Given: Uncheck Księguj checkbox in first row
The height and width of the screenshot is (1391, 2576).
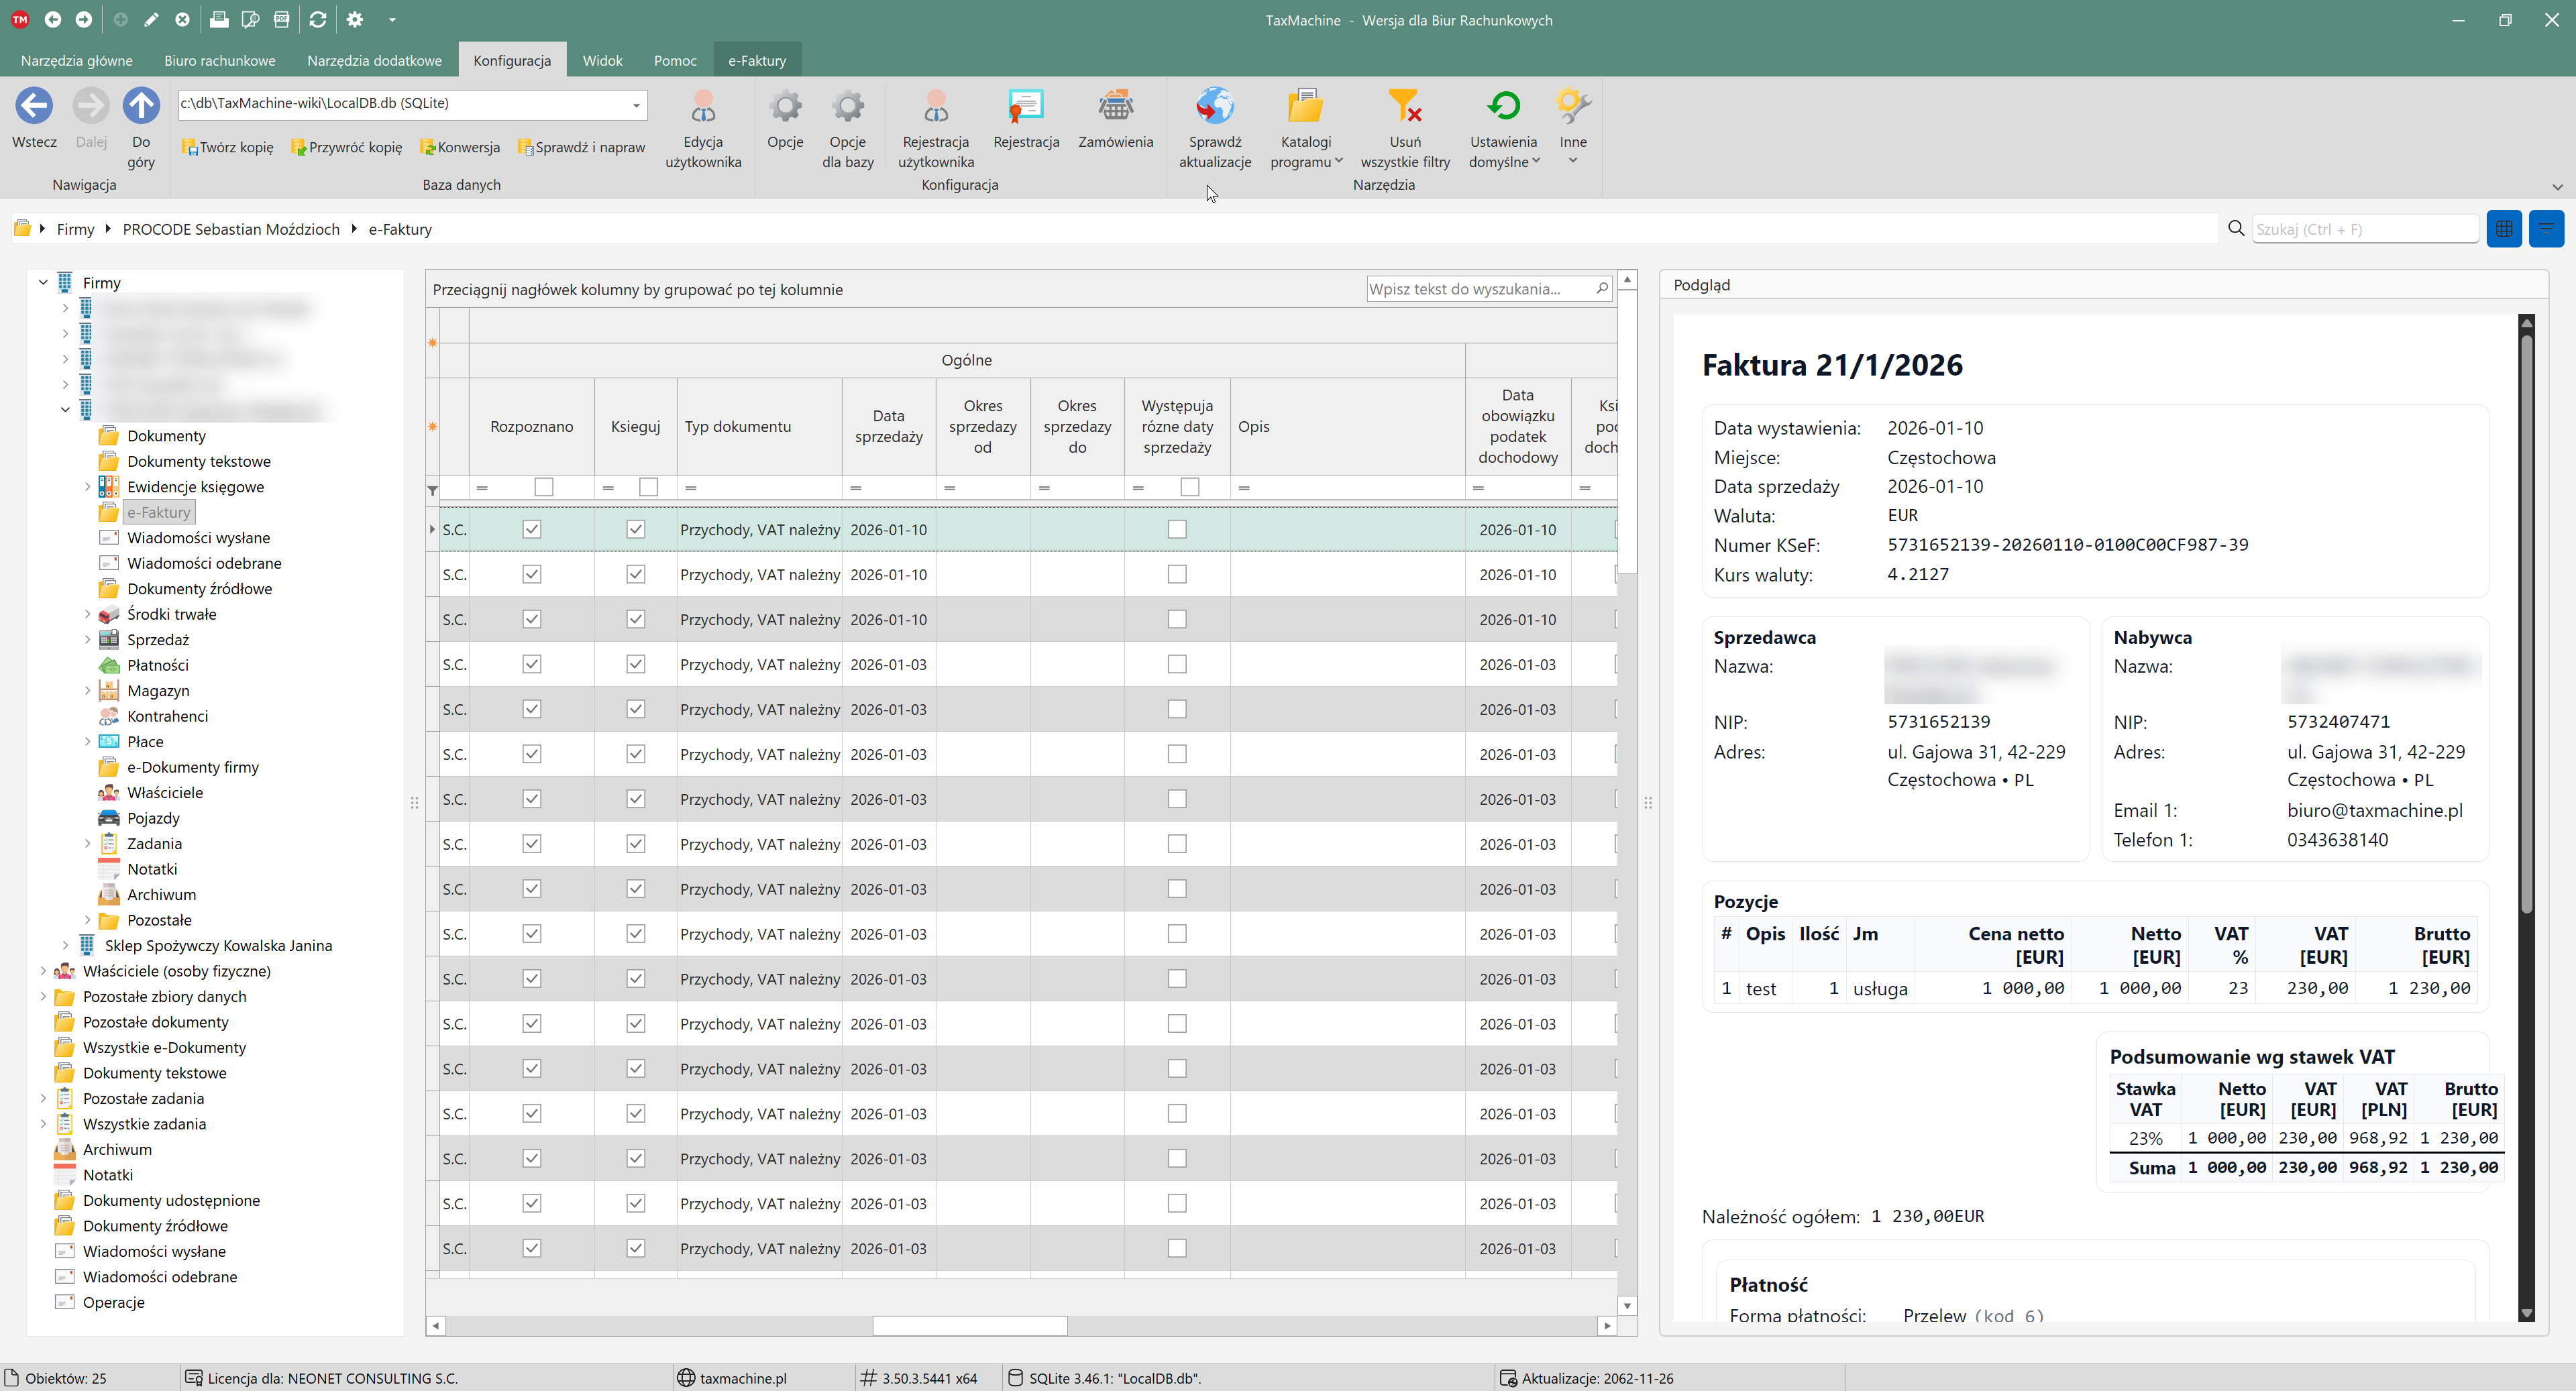Looking at the screenshot, I should (635, 530).
